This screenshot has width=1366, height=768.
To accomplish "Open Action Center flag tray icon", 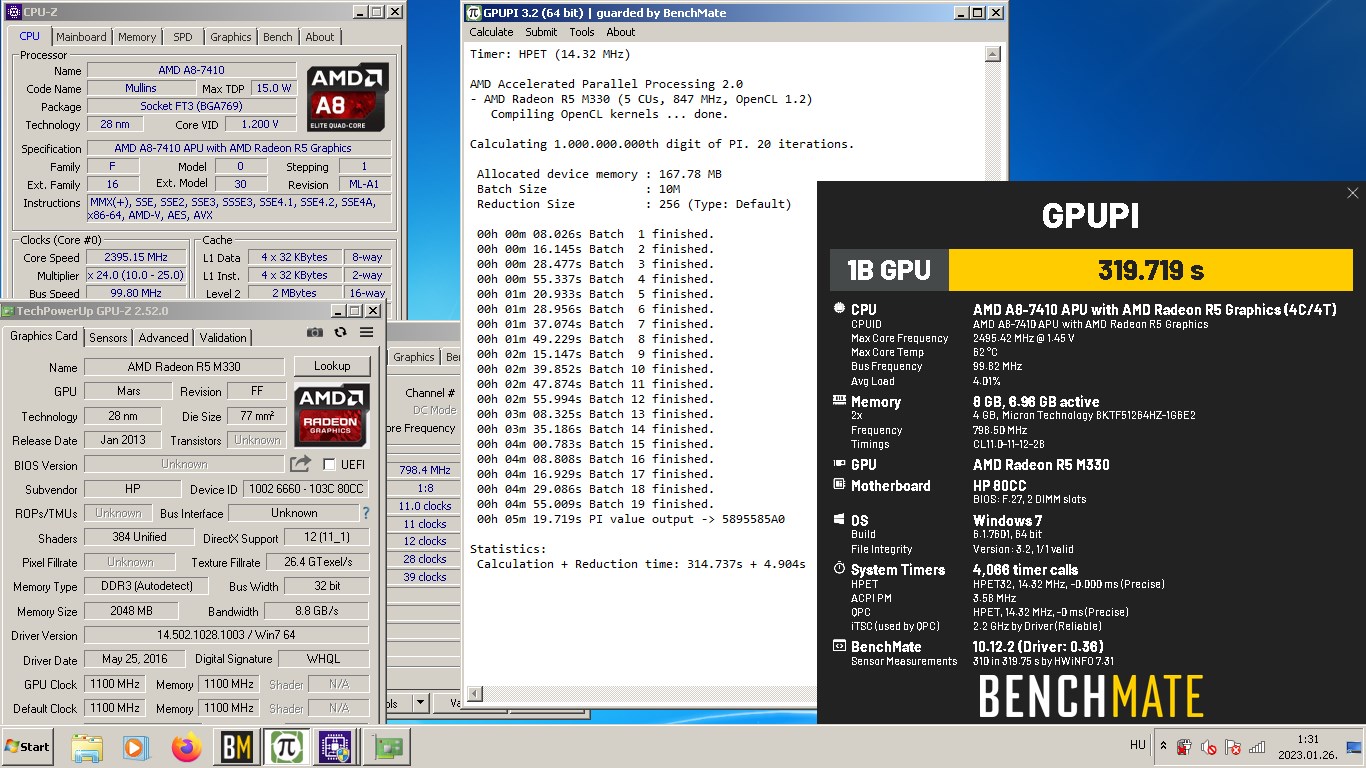I will 1233,746.
